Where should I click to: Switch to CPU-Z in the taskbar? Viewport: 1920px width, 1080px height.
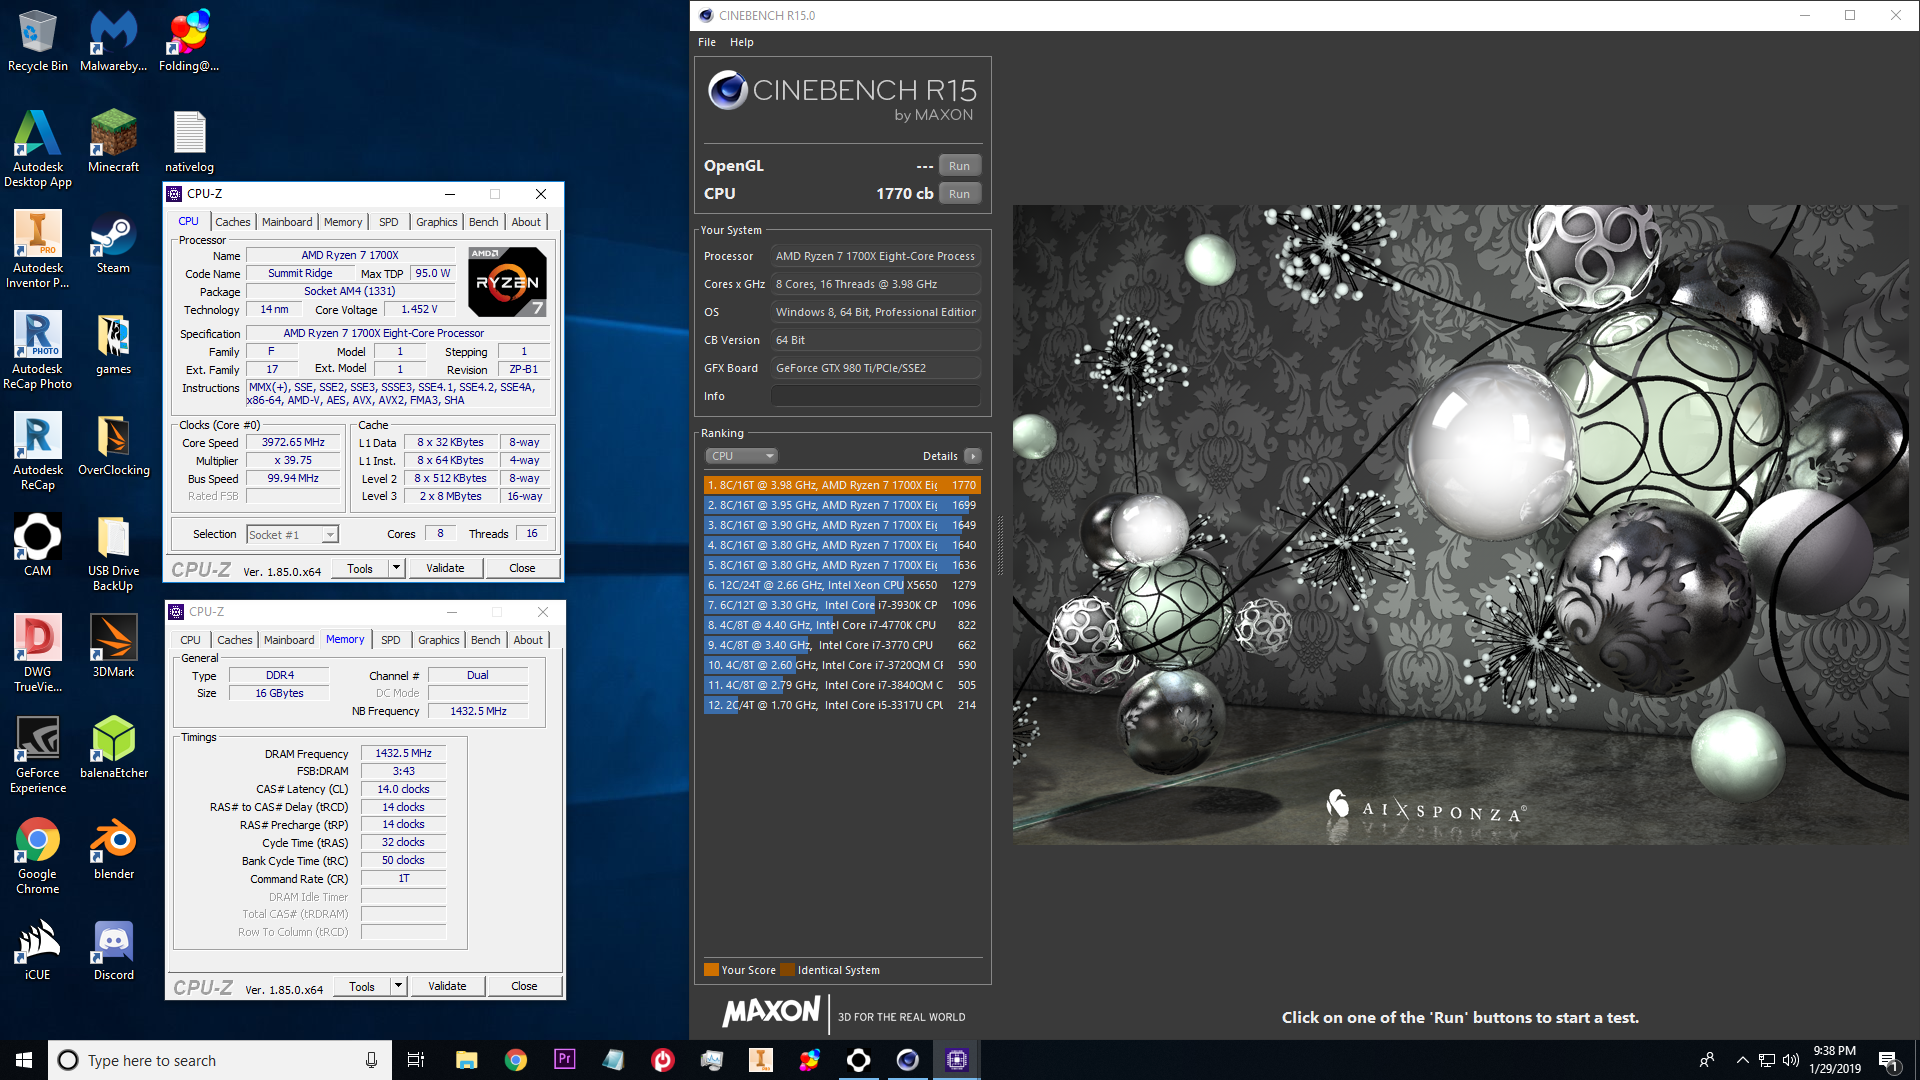957,1060
